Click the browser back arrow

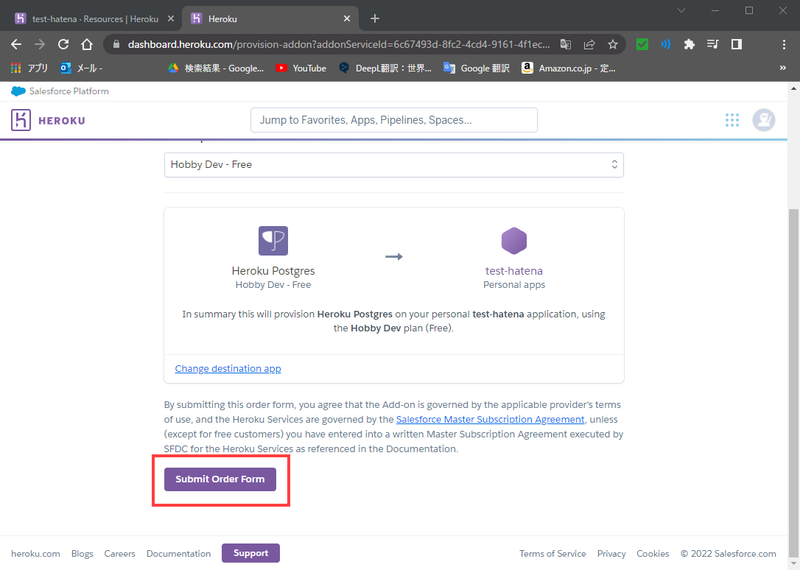click(x=16, y=44)
